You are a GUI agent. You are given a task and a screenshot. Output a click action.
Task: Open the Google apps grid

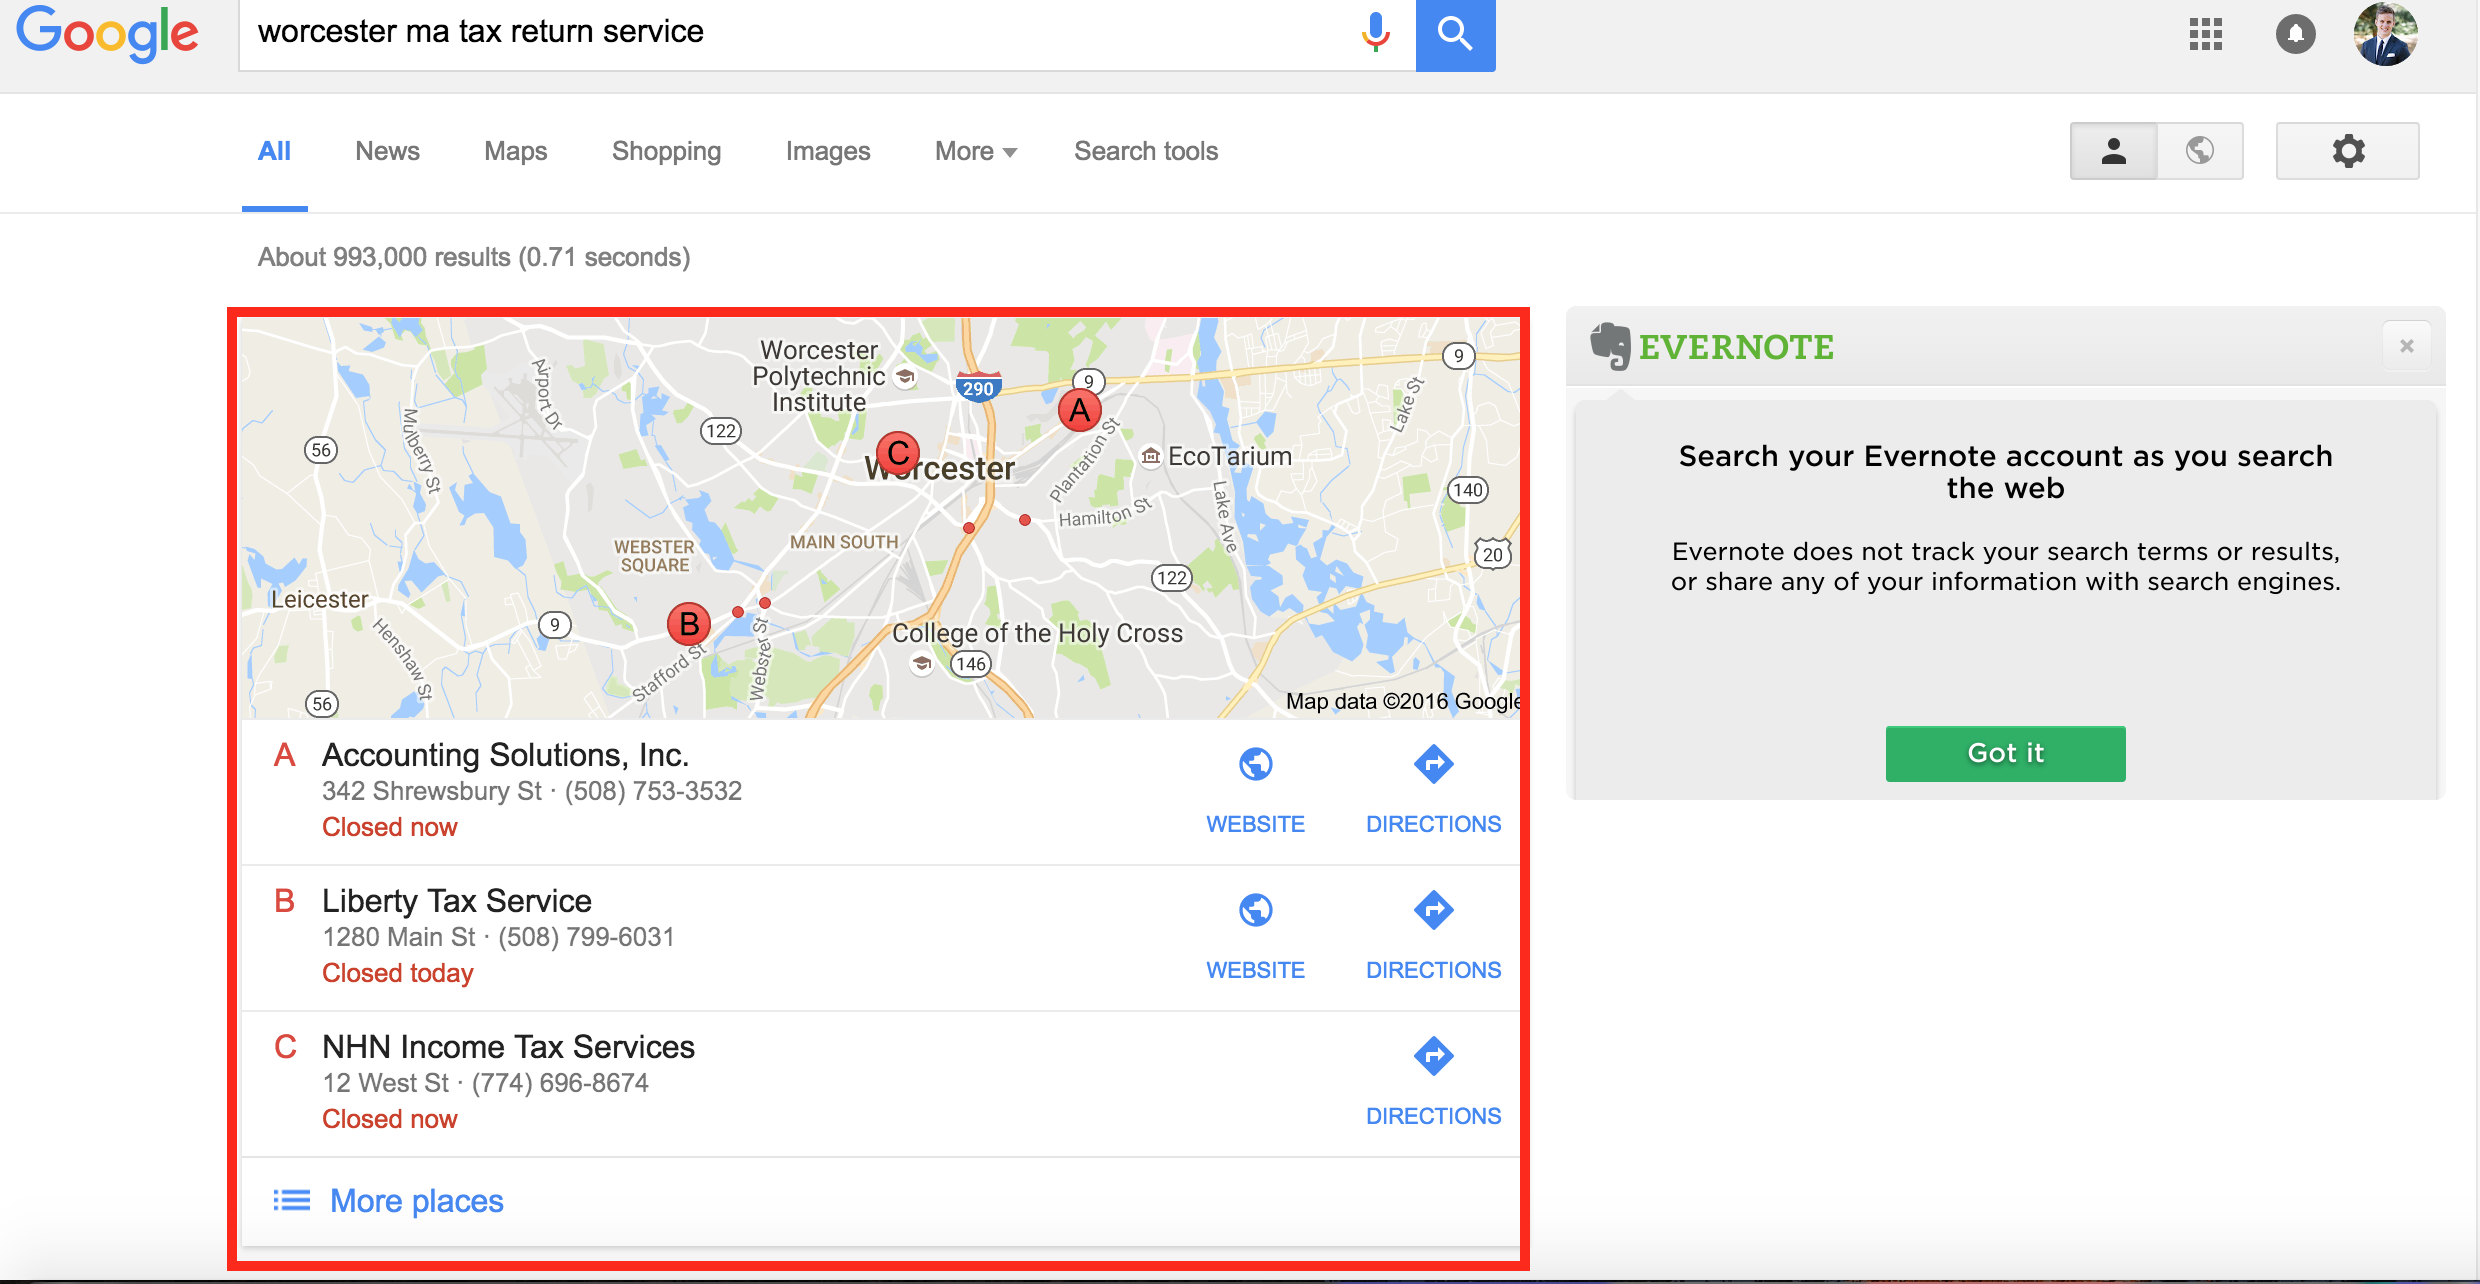pyautogui.click(x=2205, y=35)
